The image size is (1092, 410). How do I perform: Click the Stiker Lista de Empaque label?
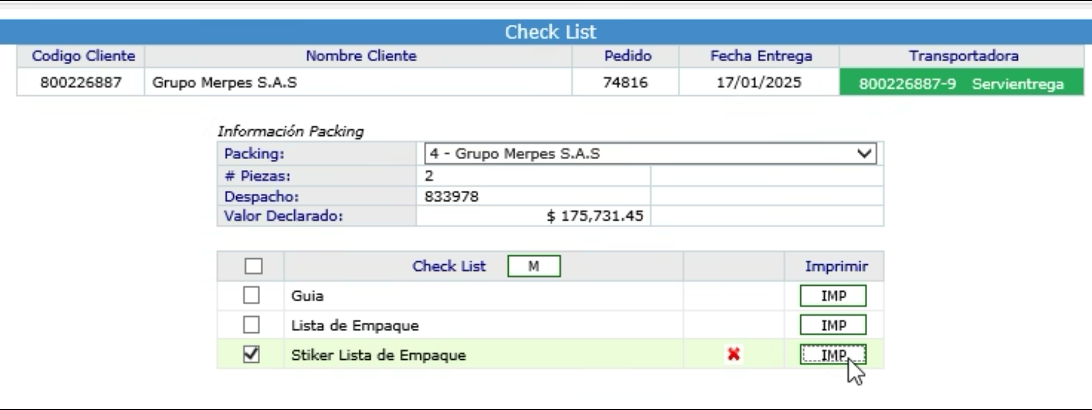point(378,355)
